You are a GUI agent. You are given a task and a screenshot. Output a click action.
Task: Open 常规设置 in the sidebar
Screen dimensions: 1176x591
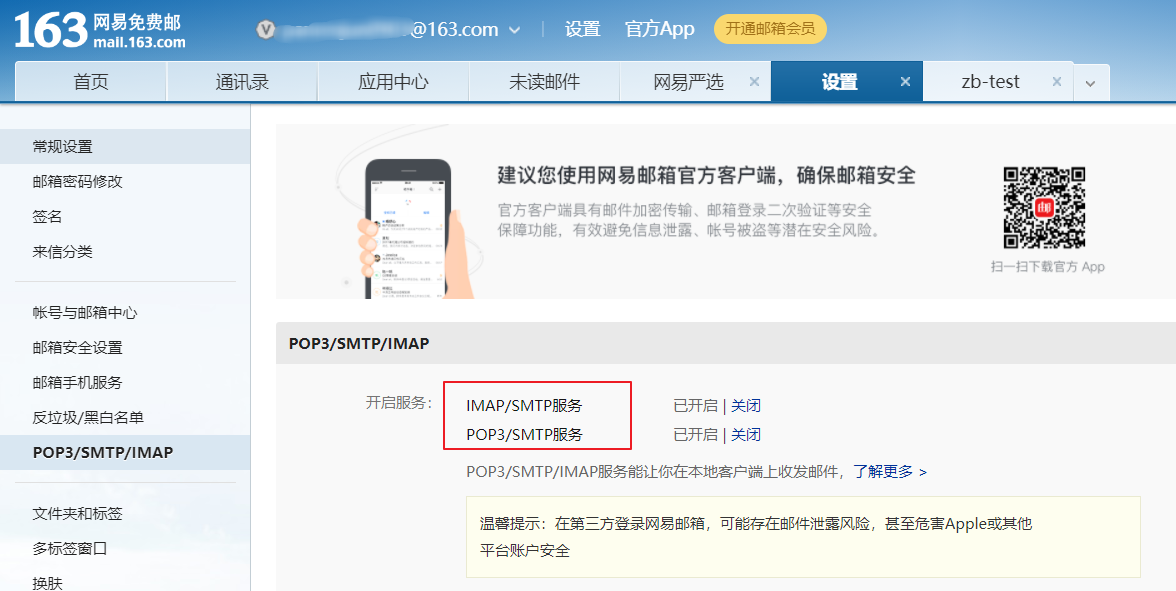[x=125, y=146]
